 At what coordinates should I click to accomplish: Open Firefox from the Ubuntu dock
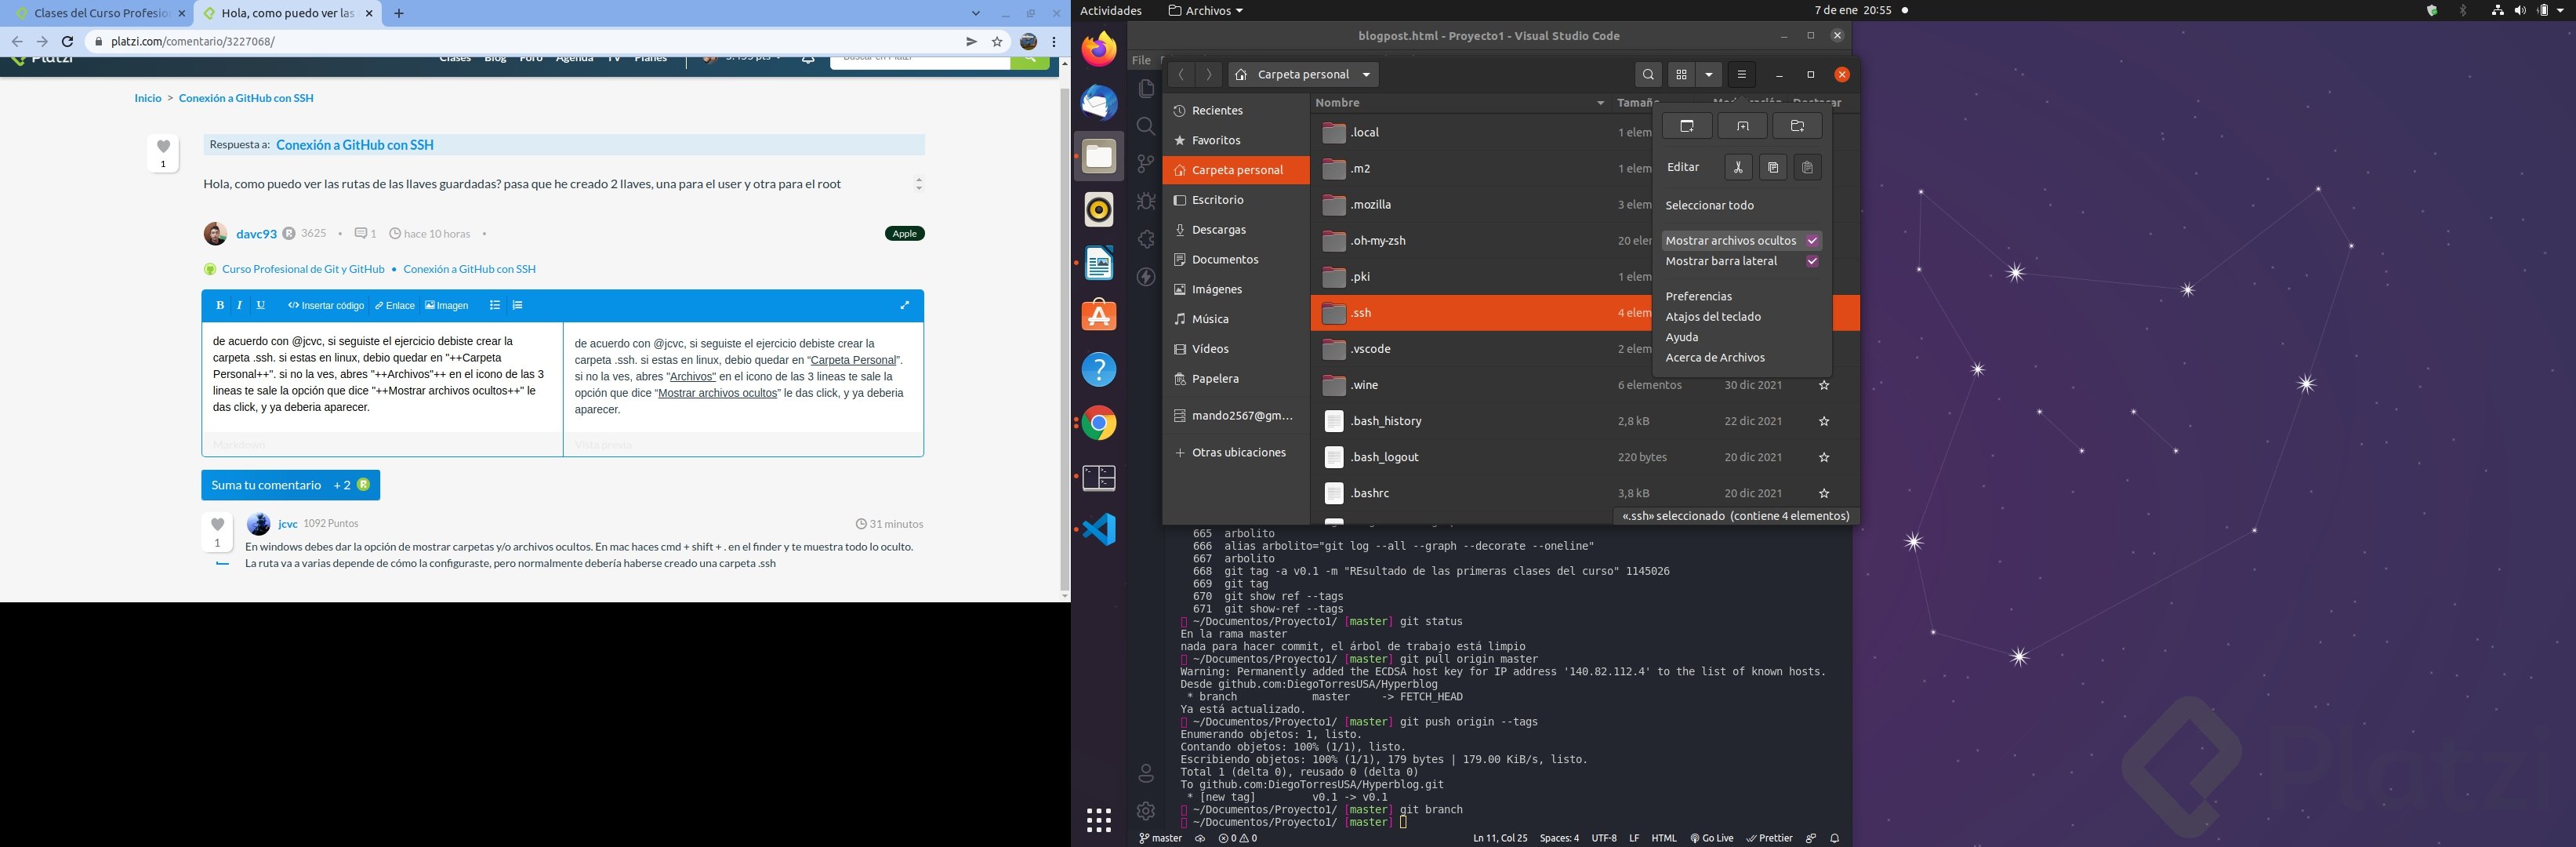tap(1099, 49)
